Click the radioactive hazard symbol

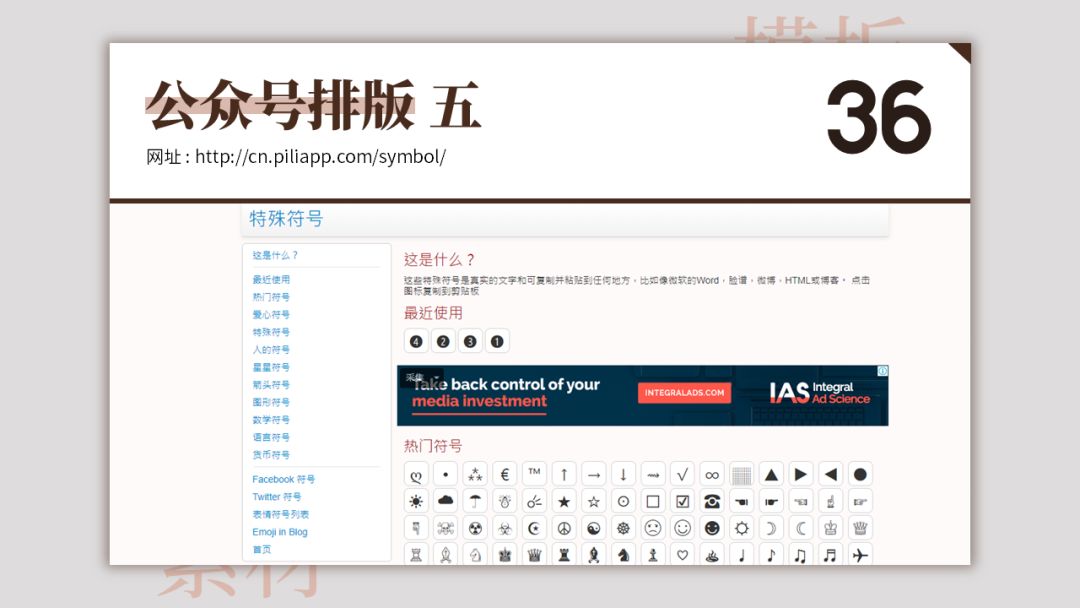[x=475, y=527]
